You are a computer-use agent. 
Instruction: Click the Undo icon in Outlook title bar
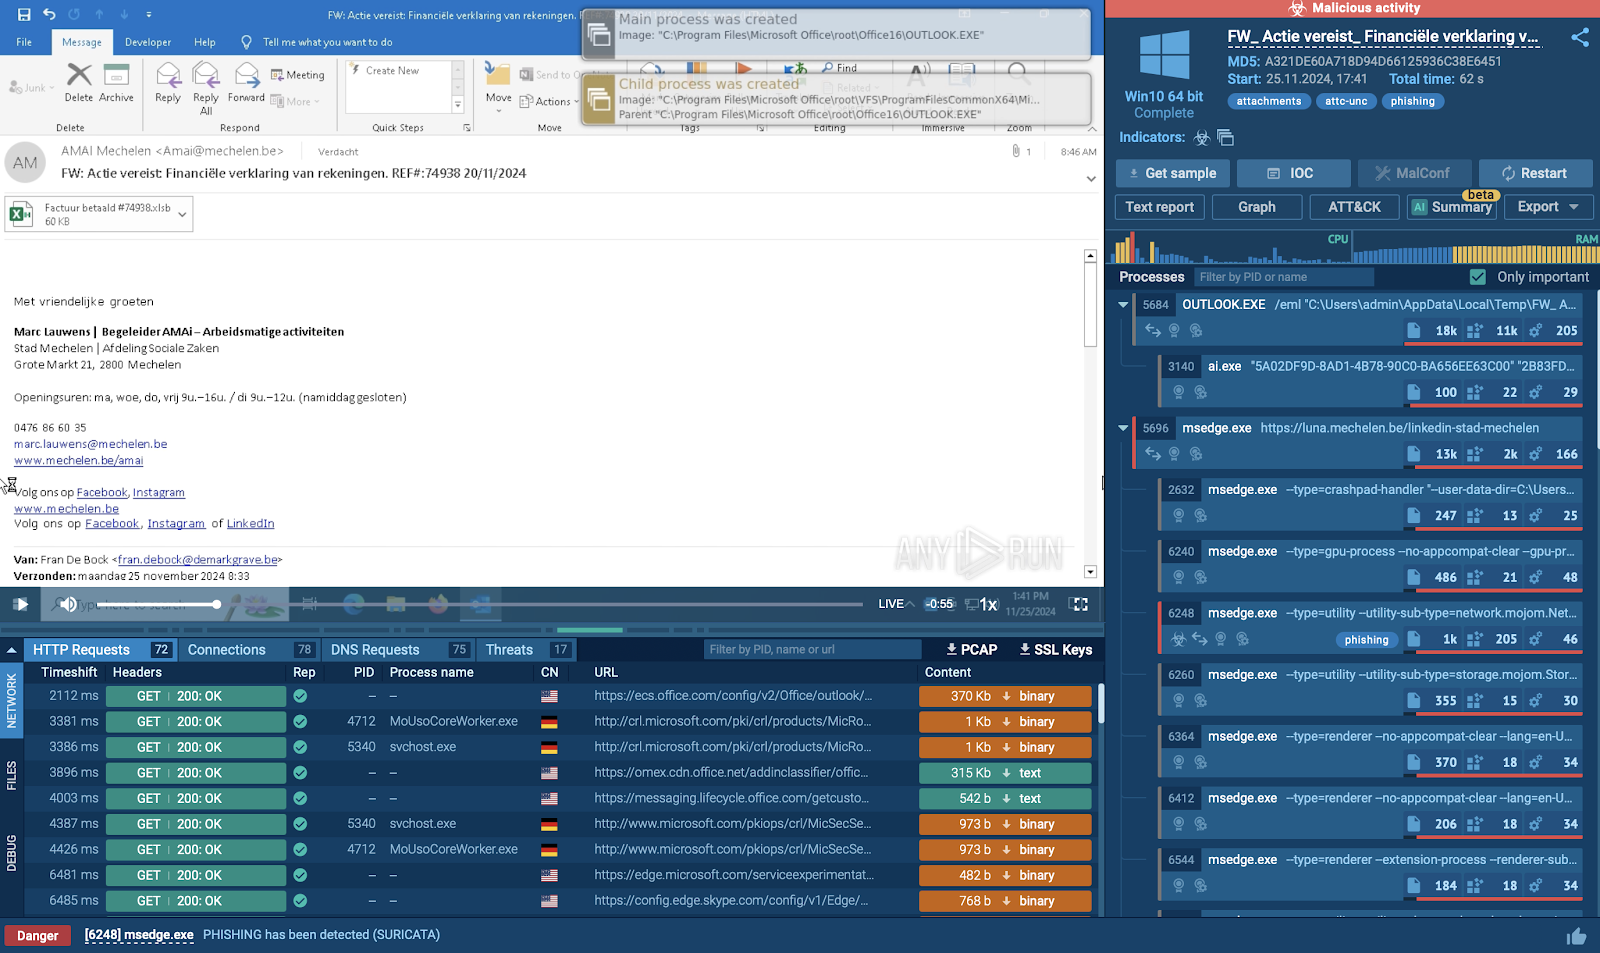[49, 14]
